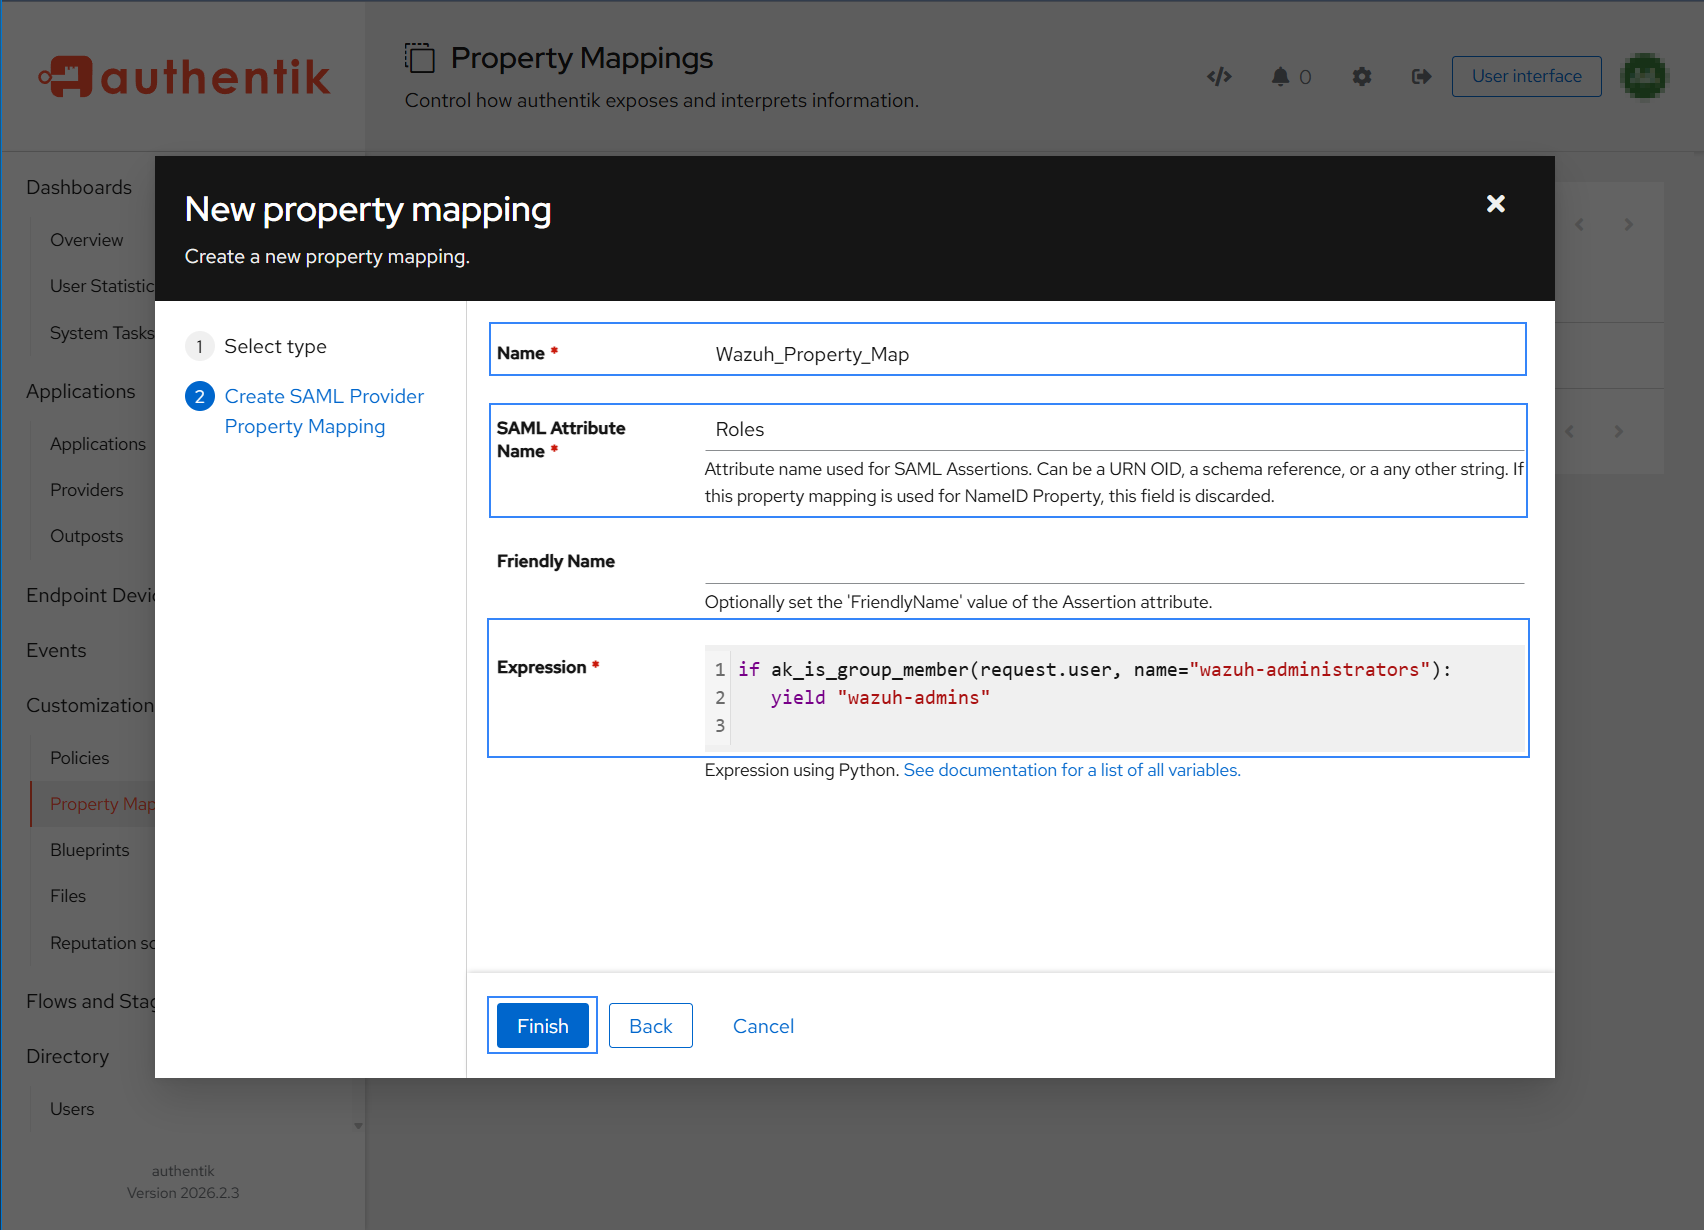Expand Applications section in sidebar
Viewport: 1704px width, 1230px height.
tap(81, 391)
